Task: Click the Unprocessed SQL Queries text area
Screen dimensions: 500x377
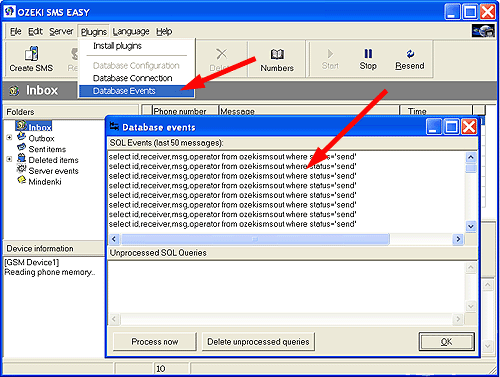Action: pyautogui.click(x=286, y=287)
